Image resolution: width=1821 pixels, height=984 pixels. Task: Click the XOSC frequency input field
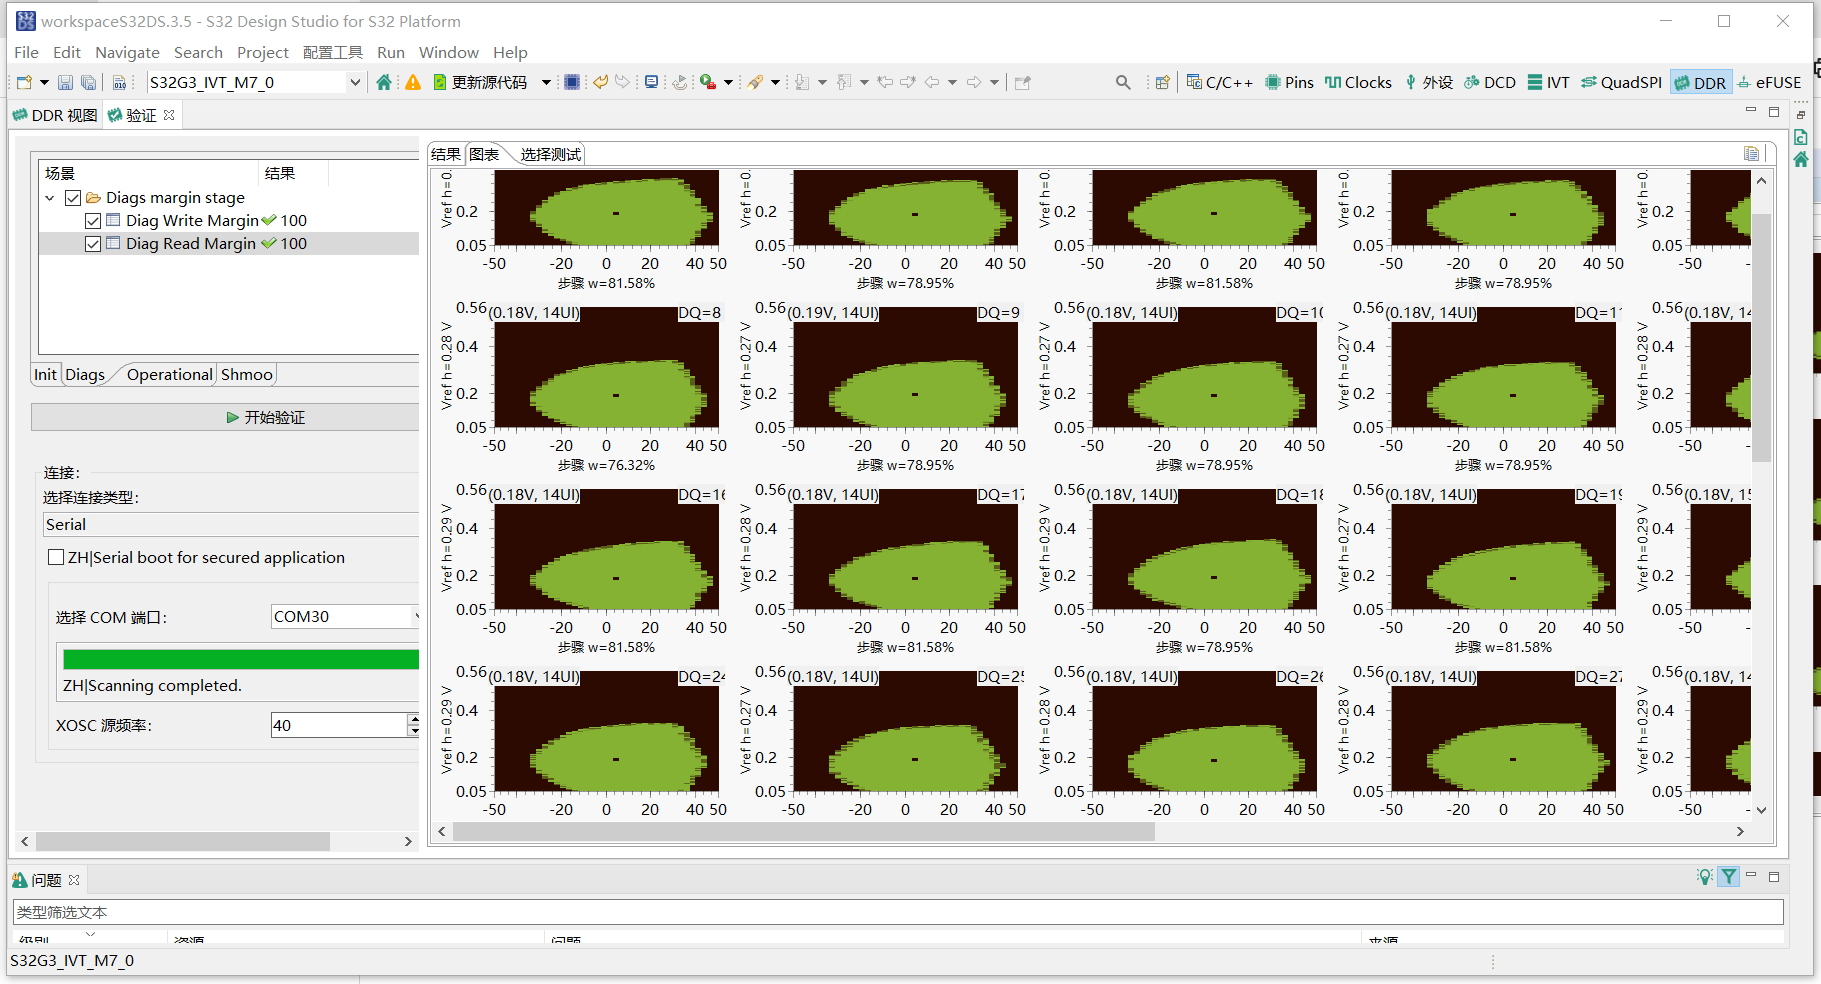338,725
